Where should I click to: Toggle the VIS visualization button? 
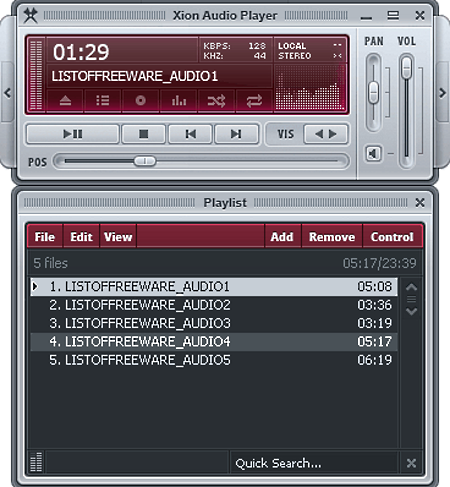286,134
